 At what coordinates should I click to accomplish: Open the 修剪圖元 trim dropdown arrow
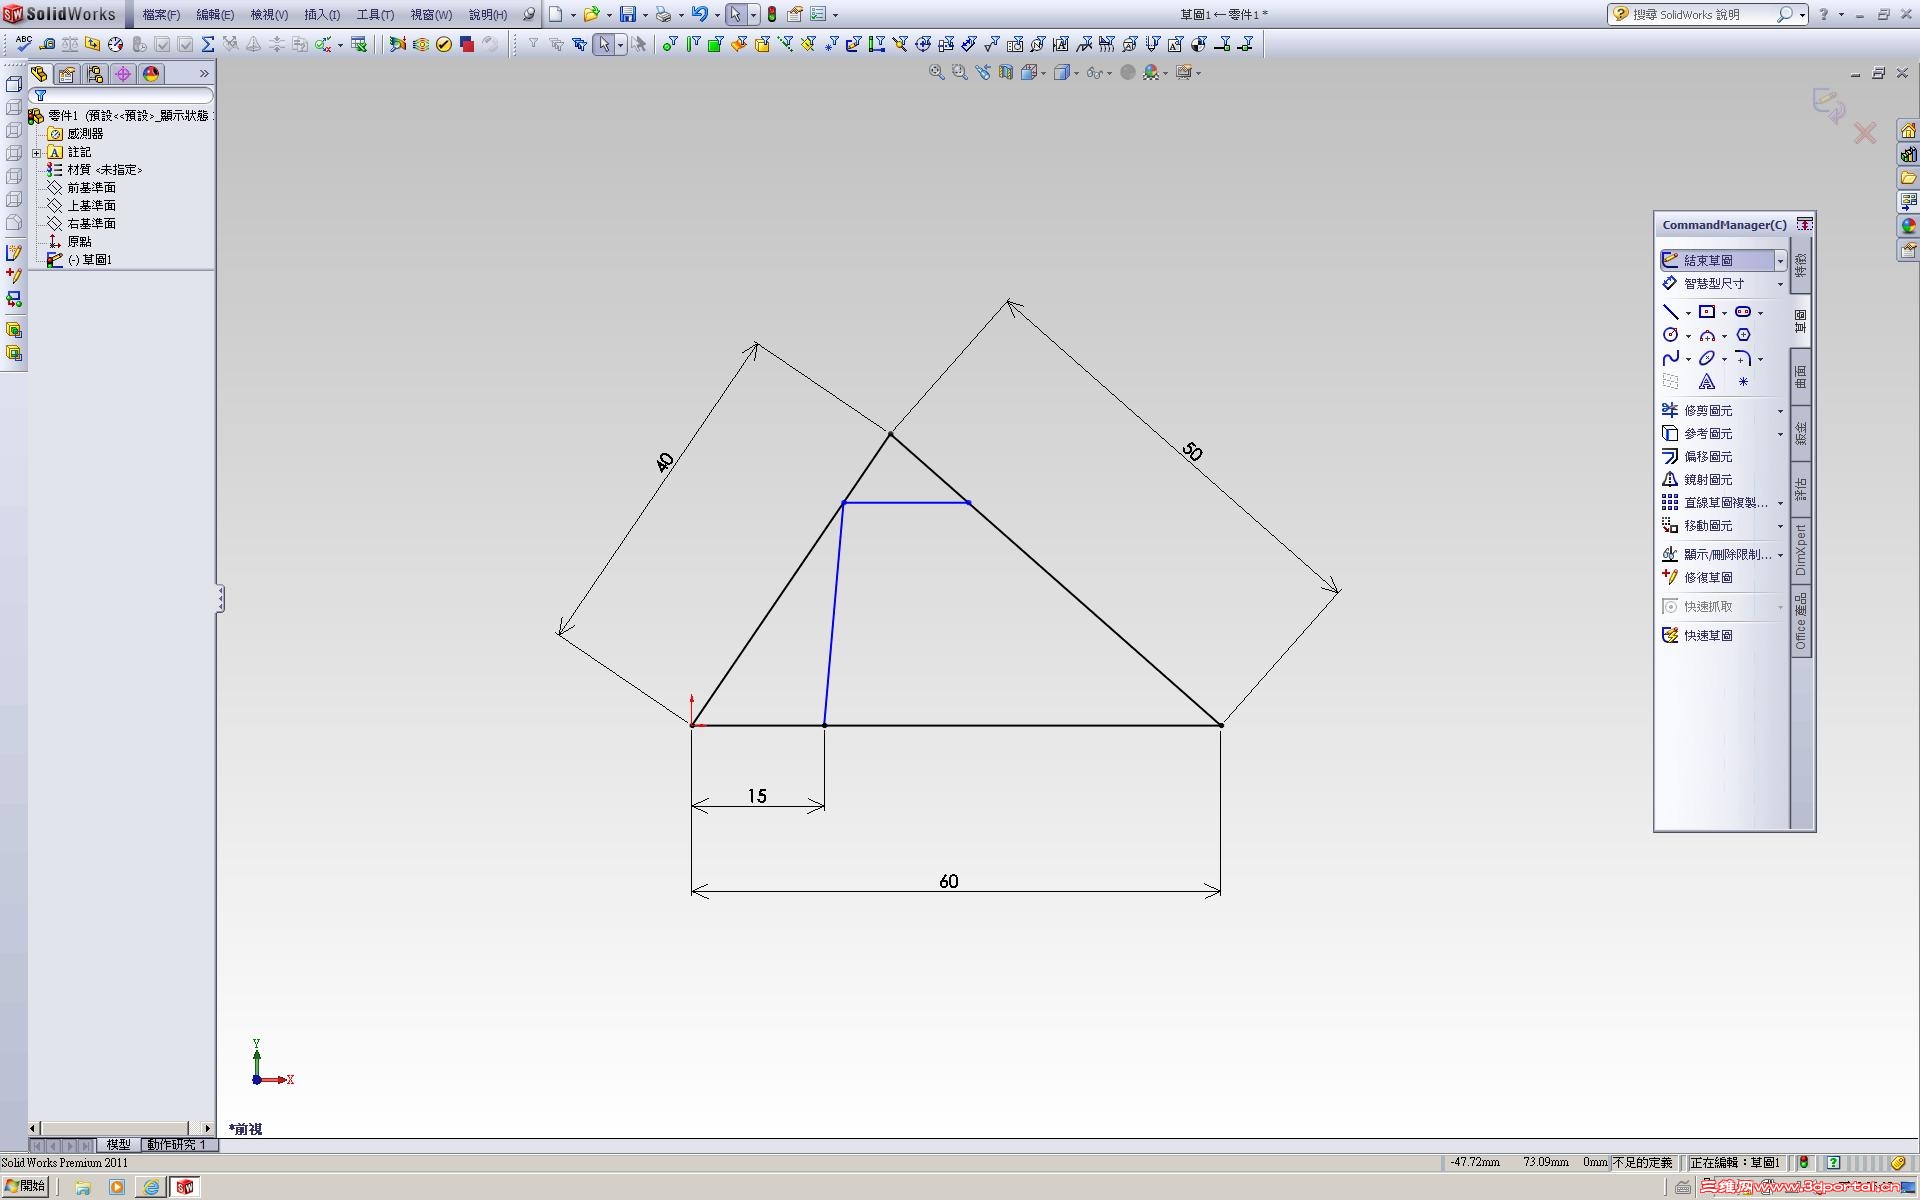[1780, 411]
